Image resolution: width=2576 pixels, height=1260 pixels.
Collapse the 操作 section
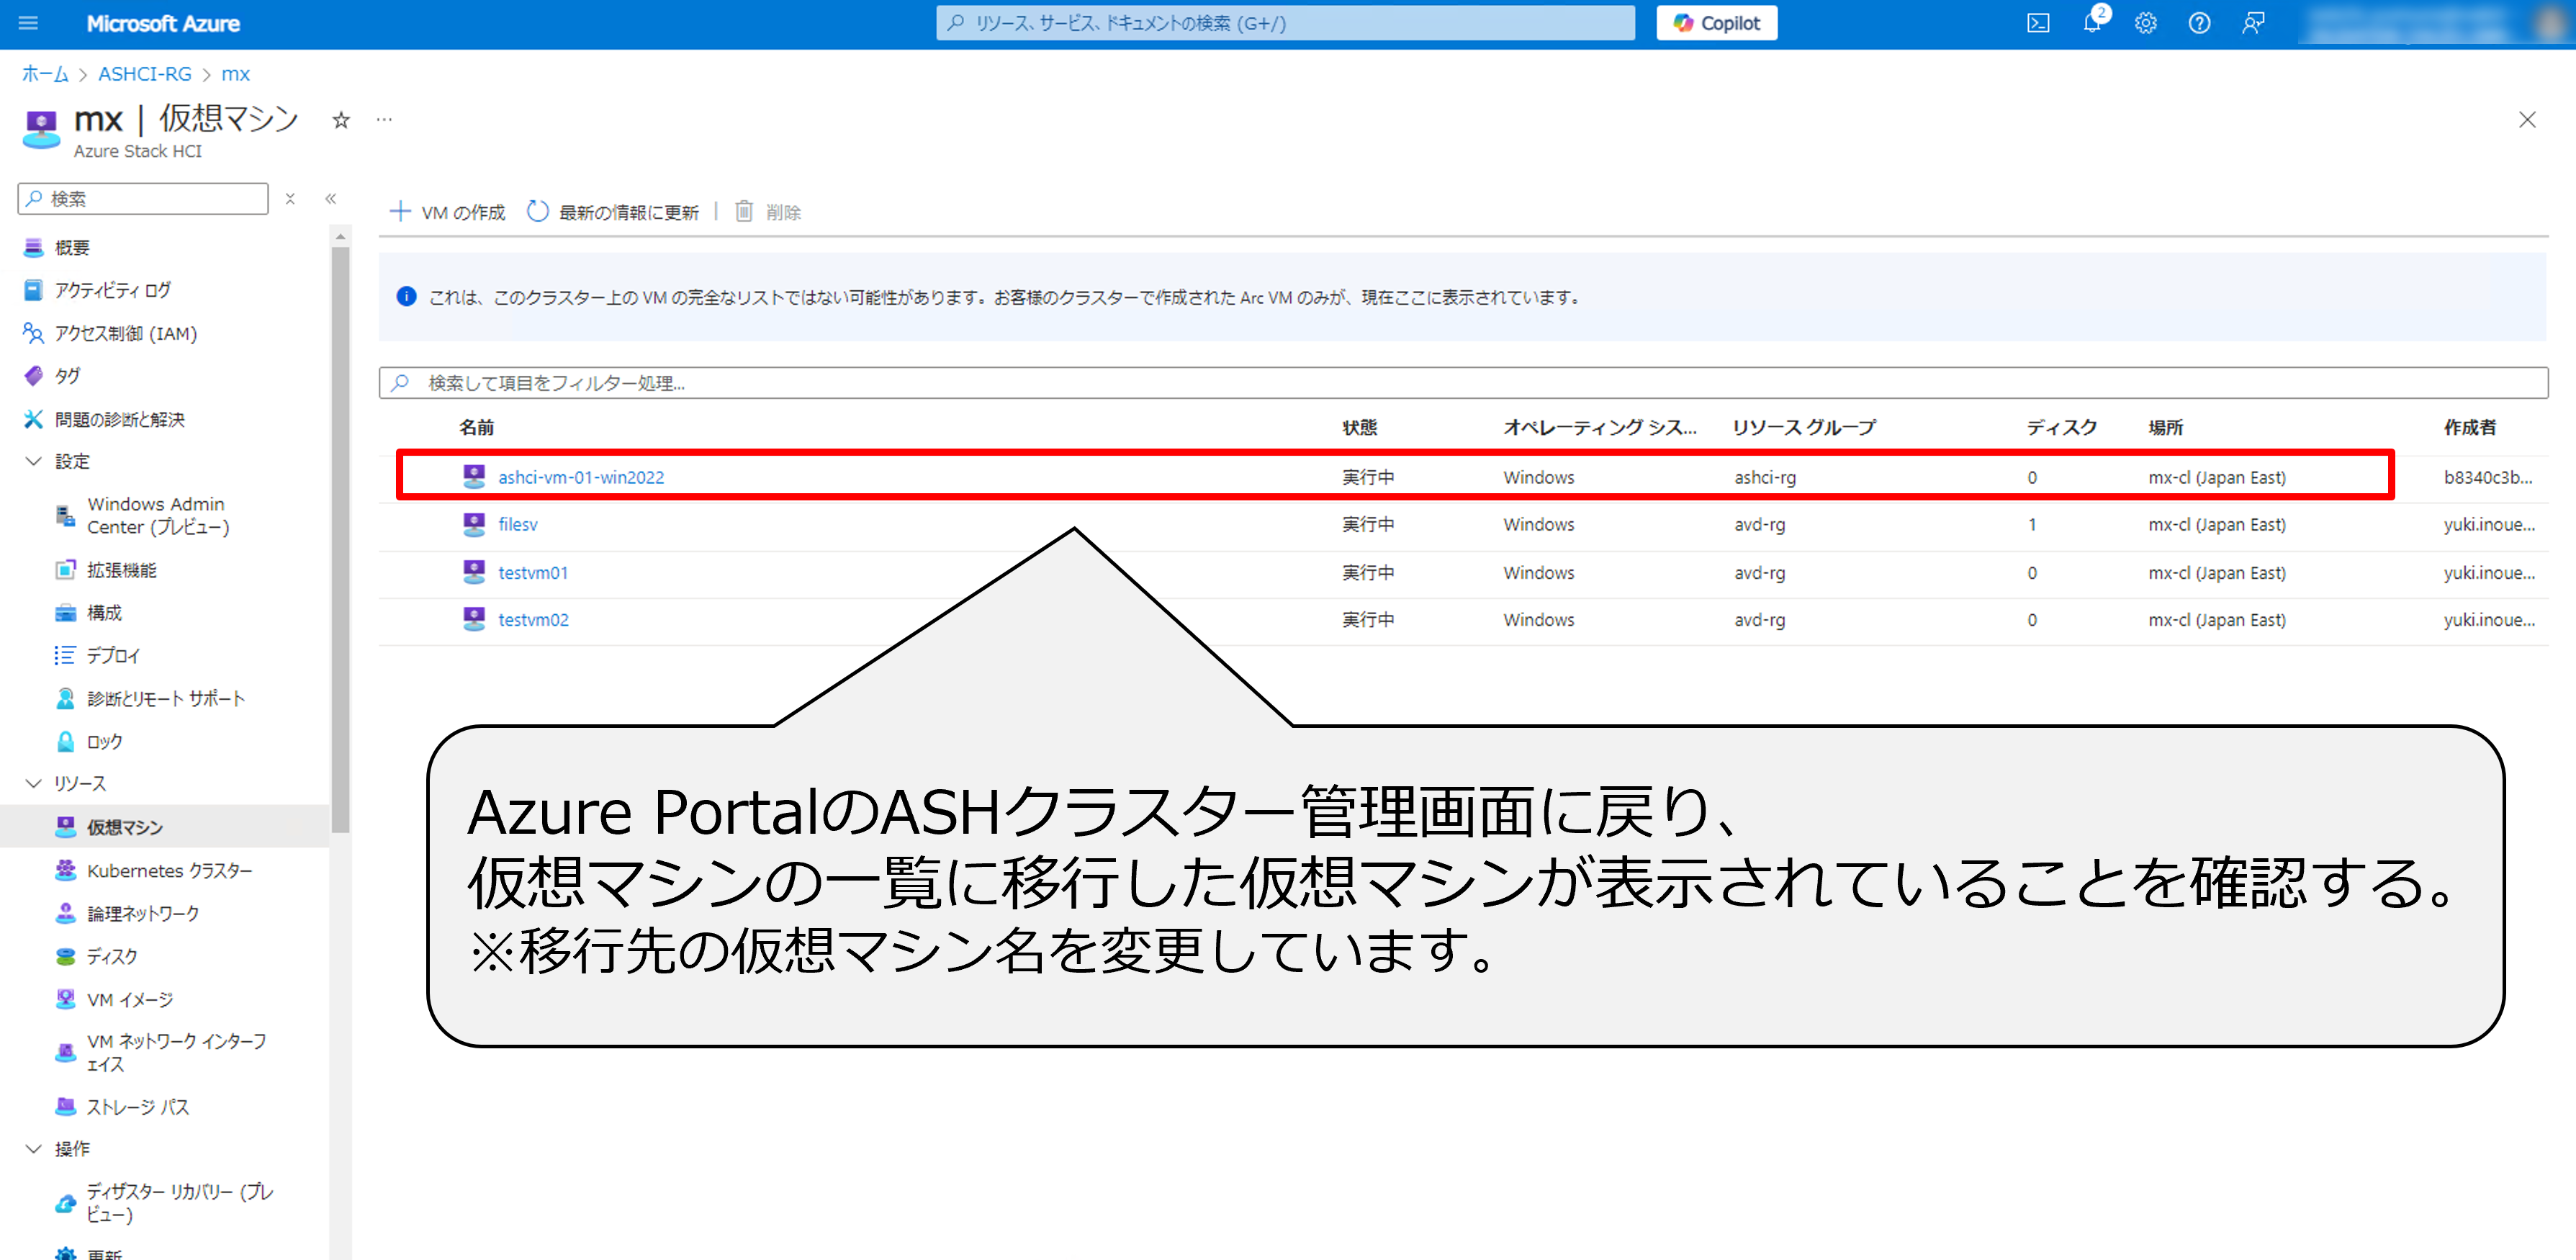tap(34, 1148)
